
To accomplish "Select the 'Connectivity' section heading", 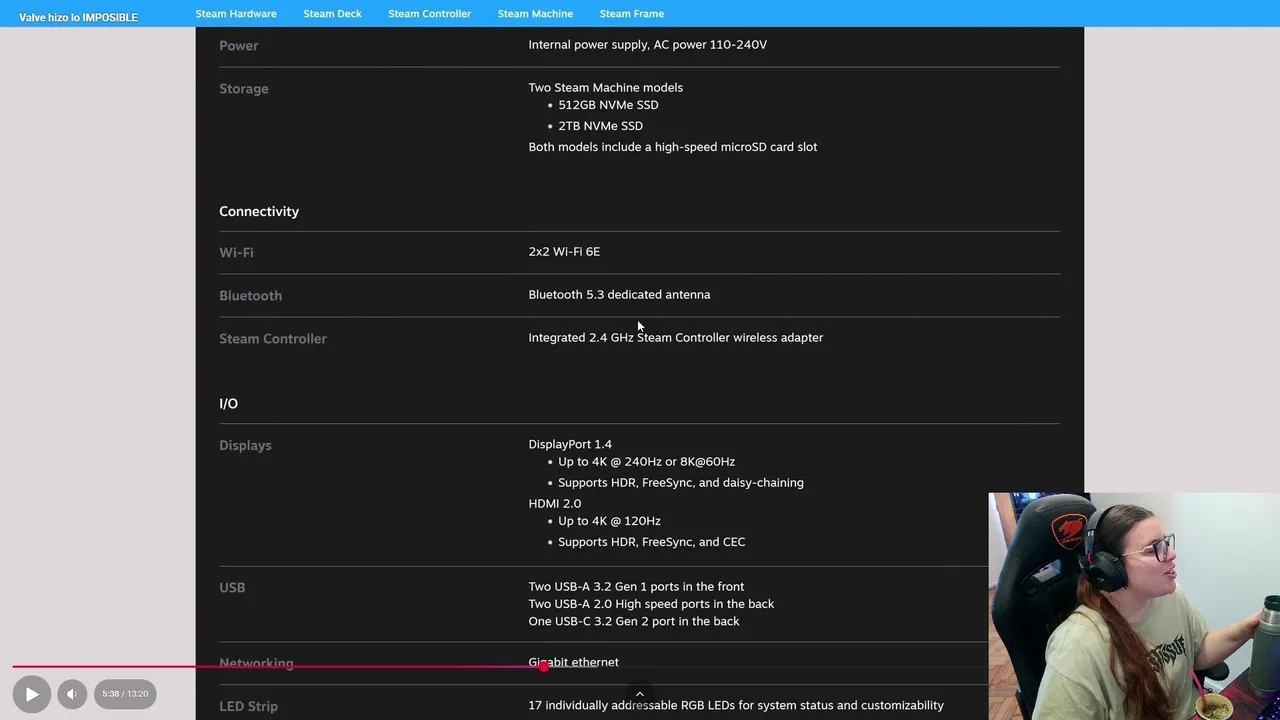I will pyautogui.click(x=259, y=211).
